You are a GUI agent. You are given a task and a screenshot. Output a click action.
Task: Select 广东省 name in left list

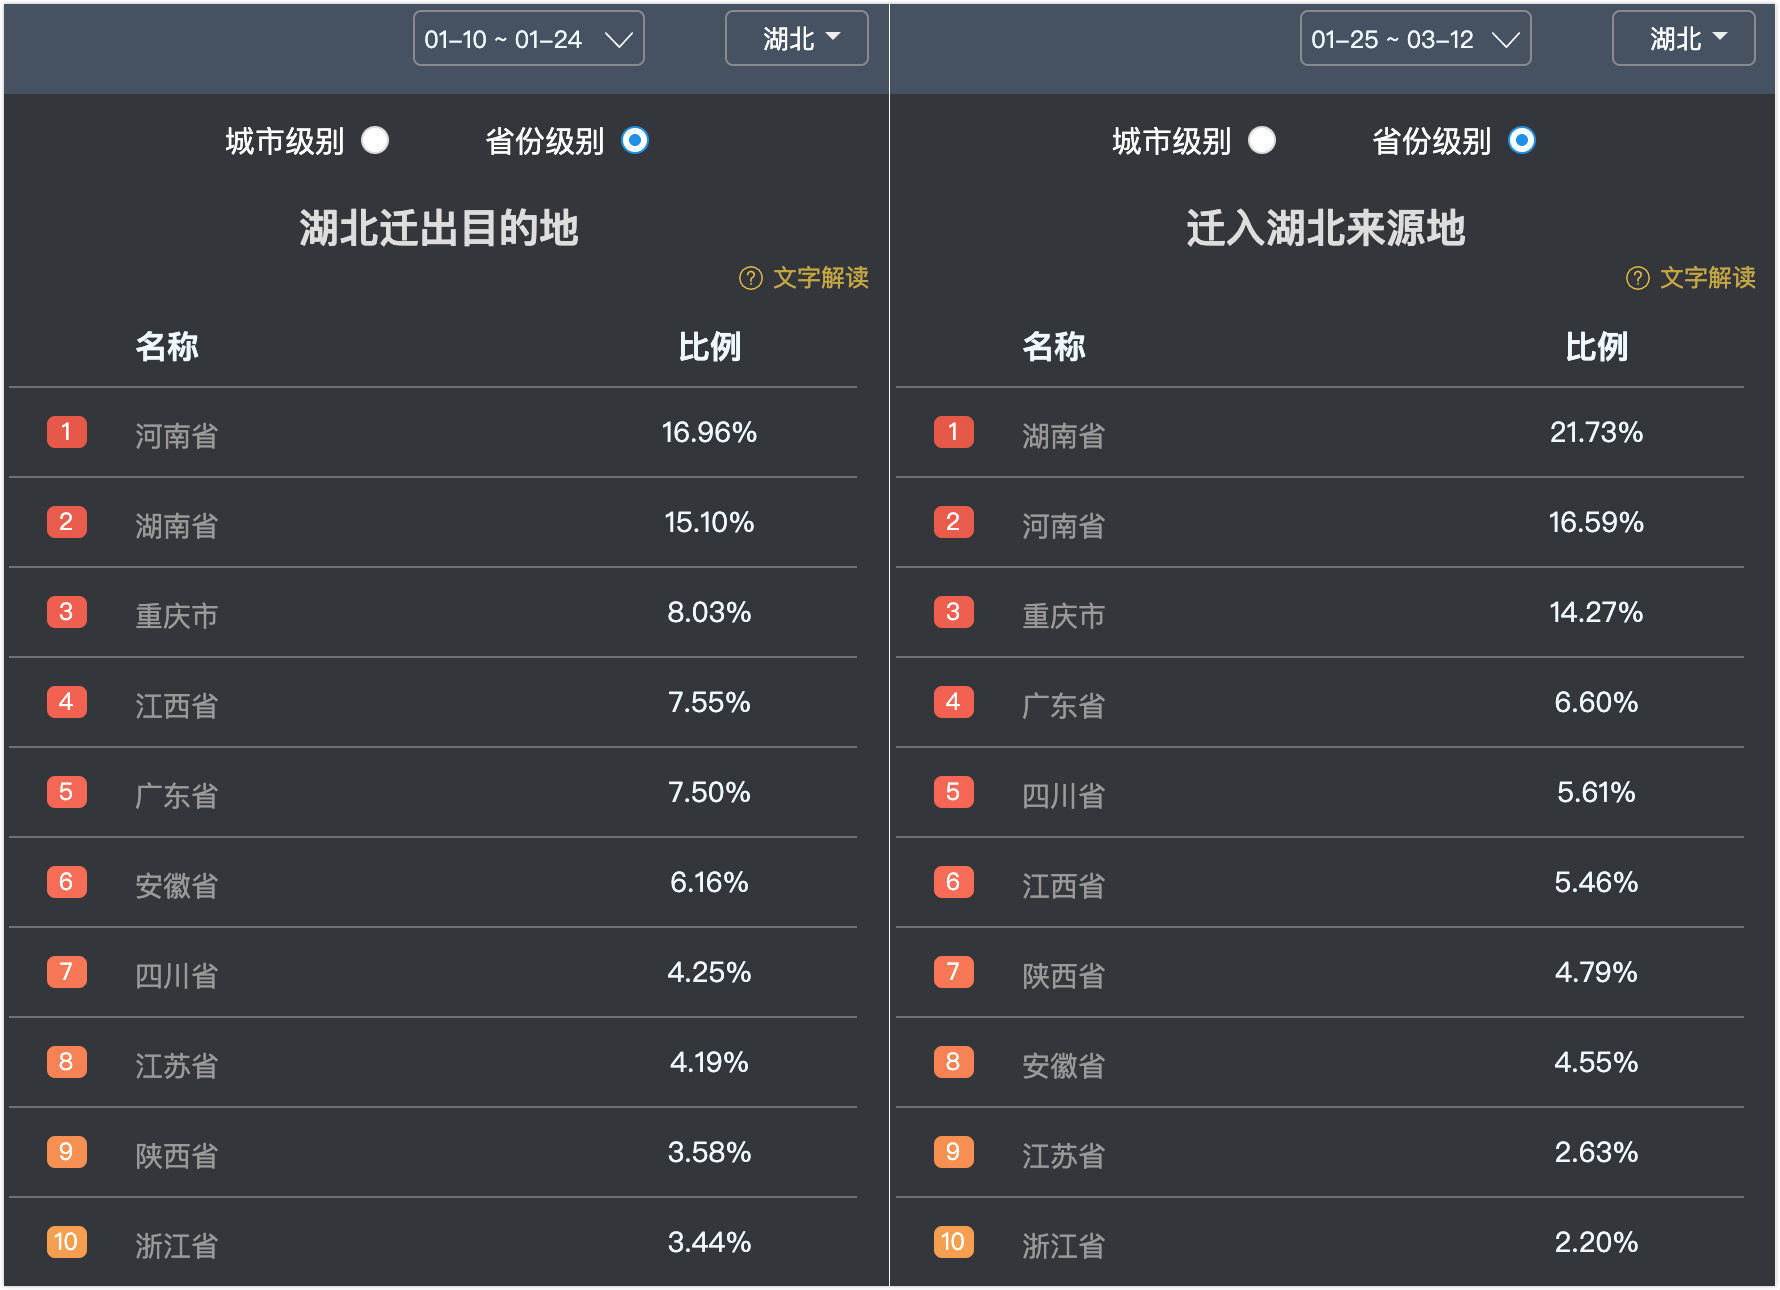(x=177, y=796)
